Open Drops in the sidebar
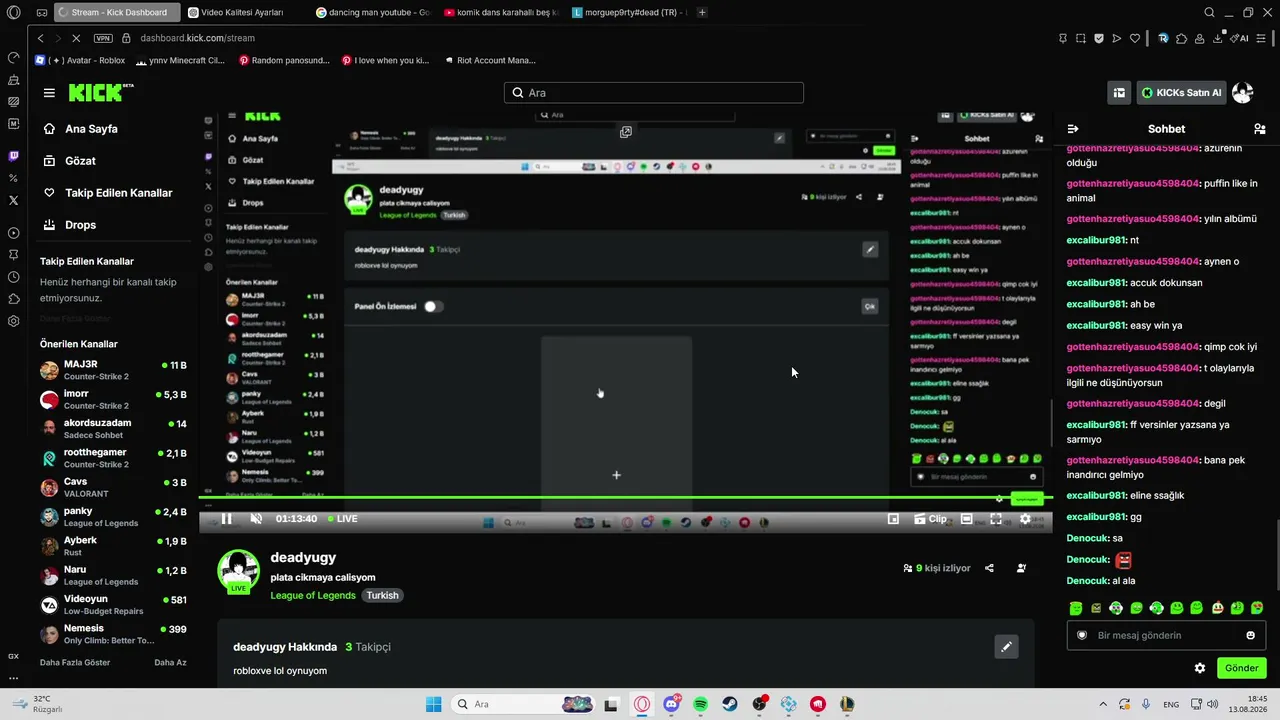The image size is (1280, 720). tap(81, 225)
